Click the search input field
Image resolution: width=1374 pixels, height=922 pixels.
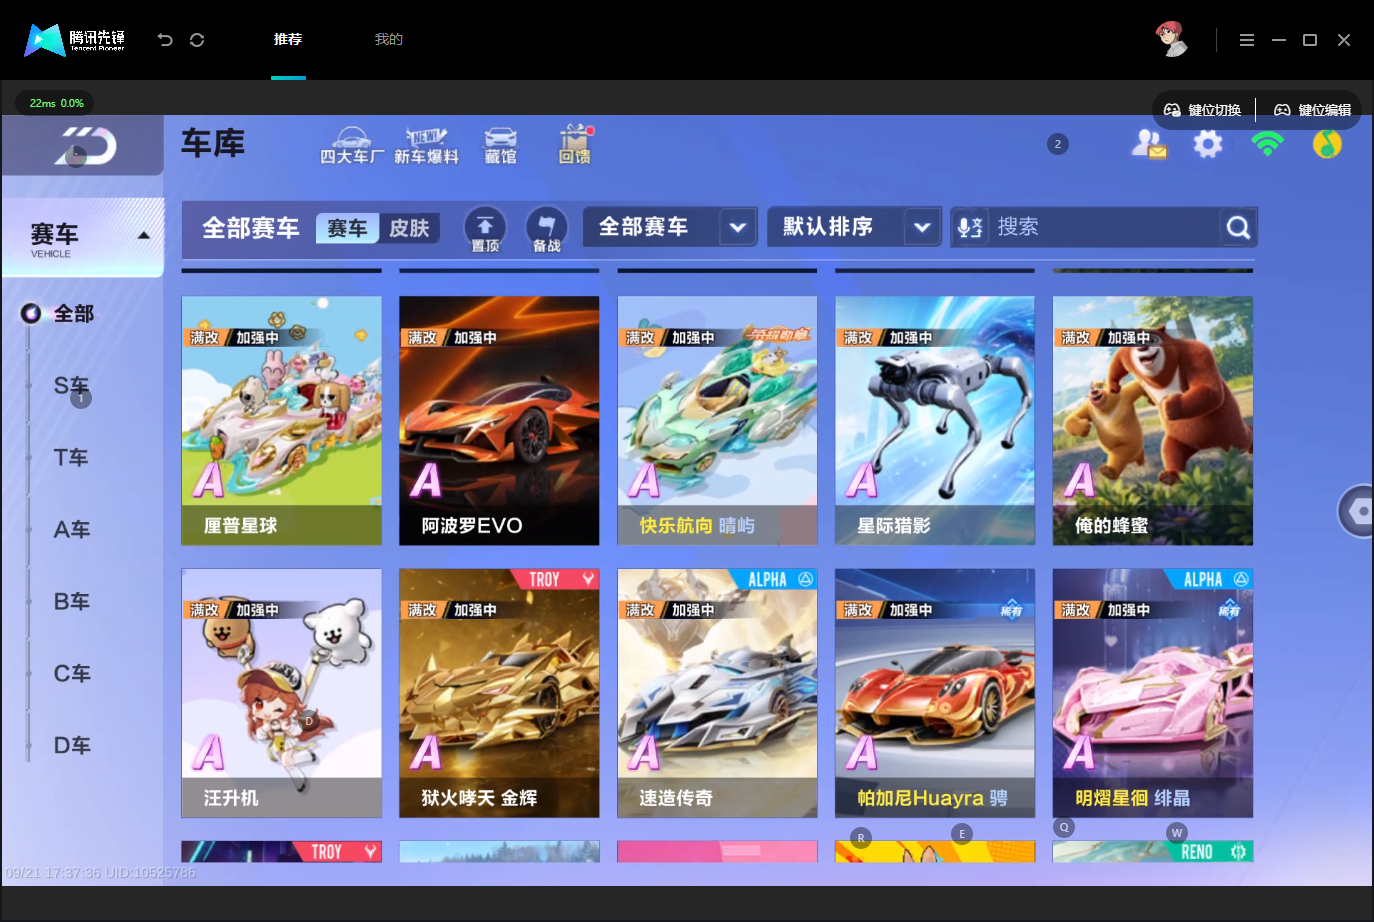tap(1105, 227)
